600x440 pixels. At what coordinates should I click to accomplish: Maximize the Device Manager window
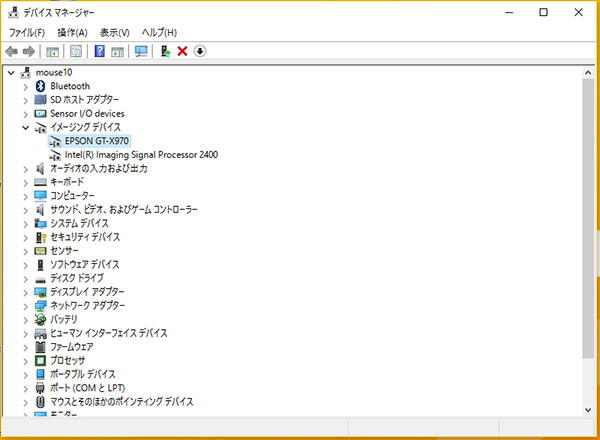point(543,12)
